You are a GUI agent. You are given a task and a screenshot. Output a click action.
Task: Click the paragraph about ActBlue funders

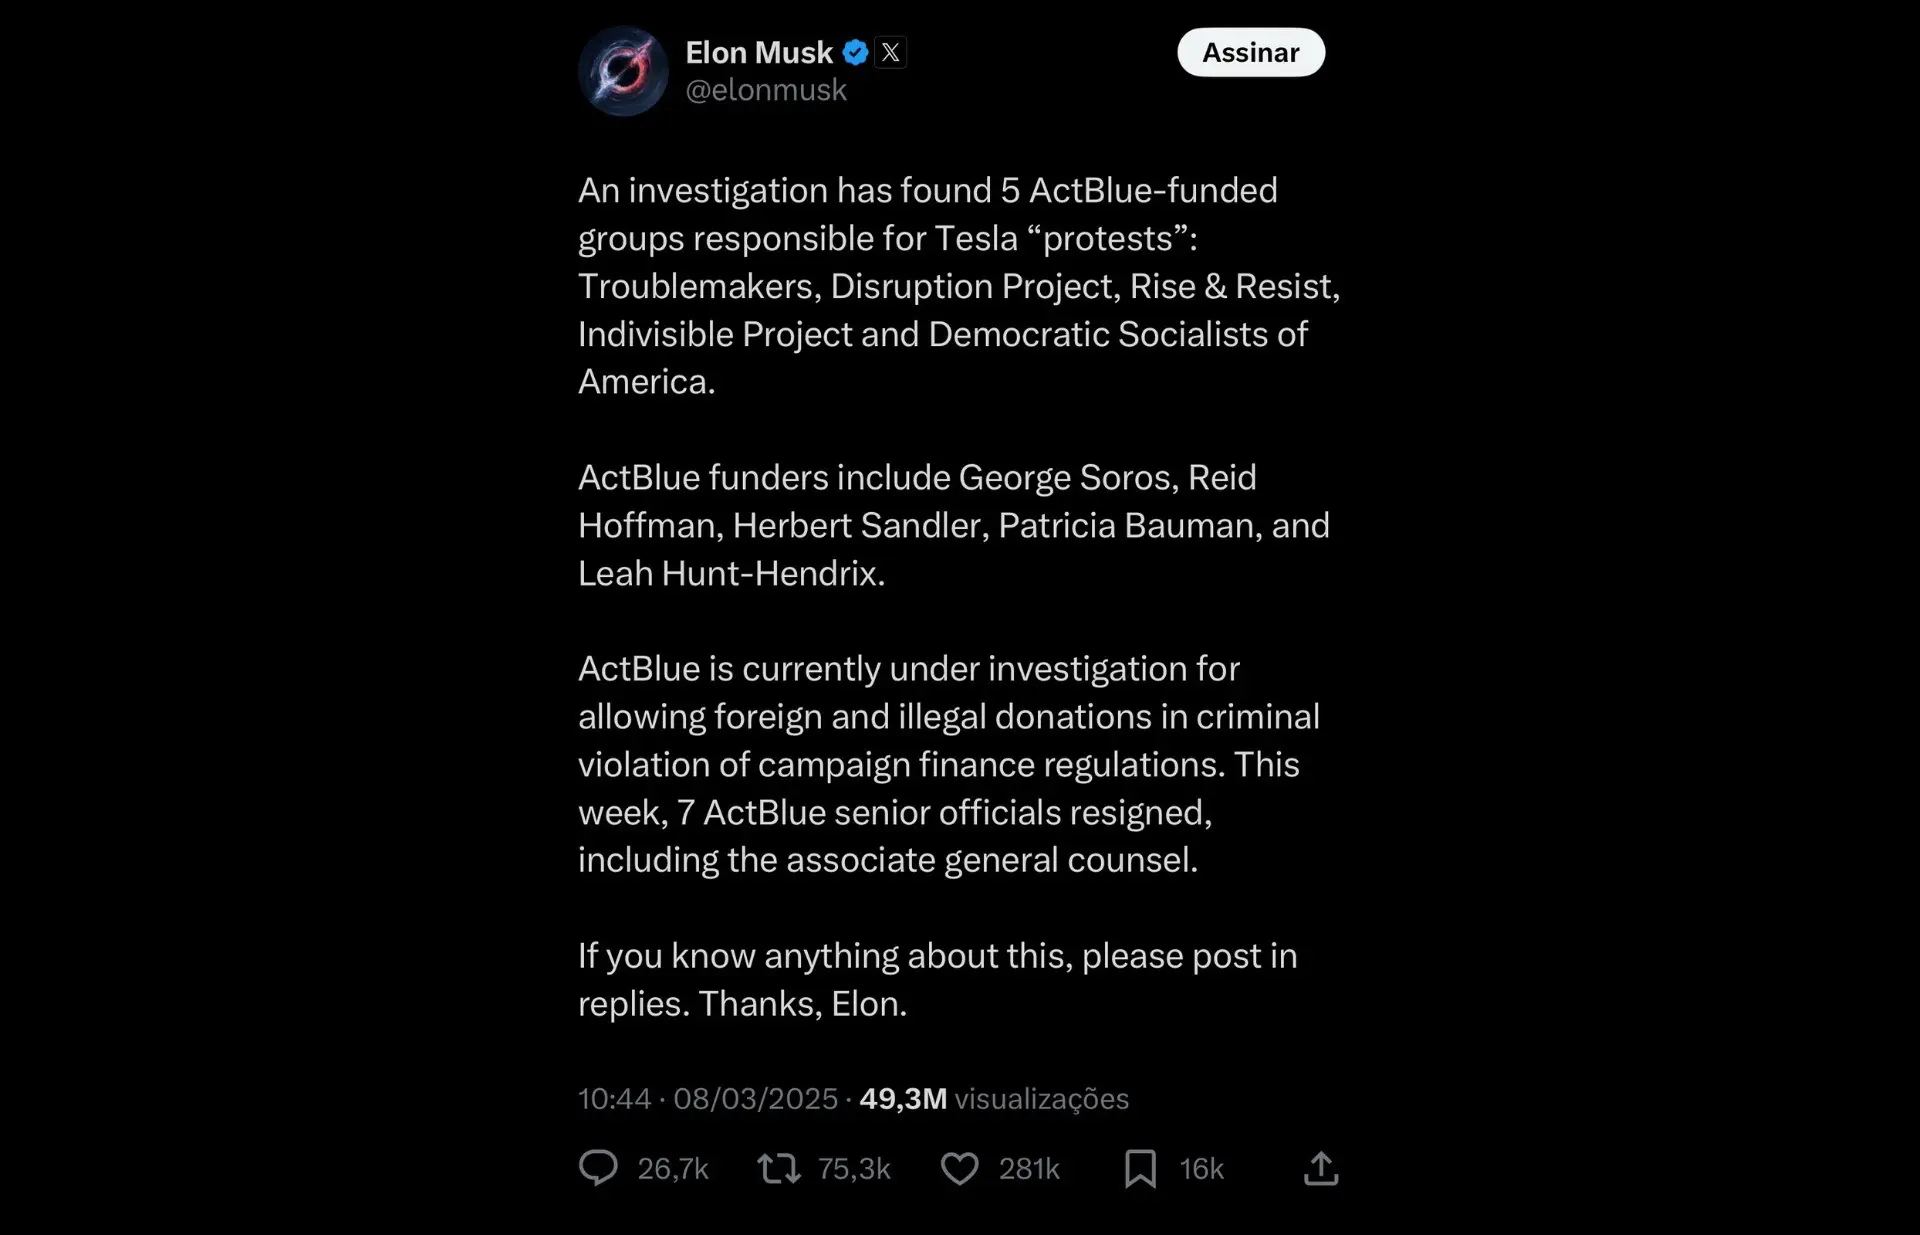point(954,525)
